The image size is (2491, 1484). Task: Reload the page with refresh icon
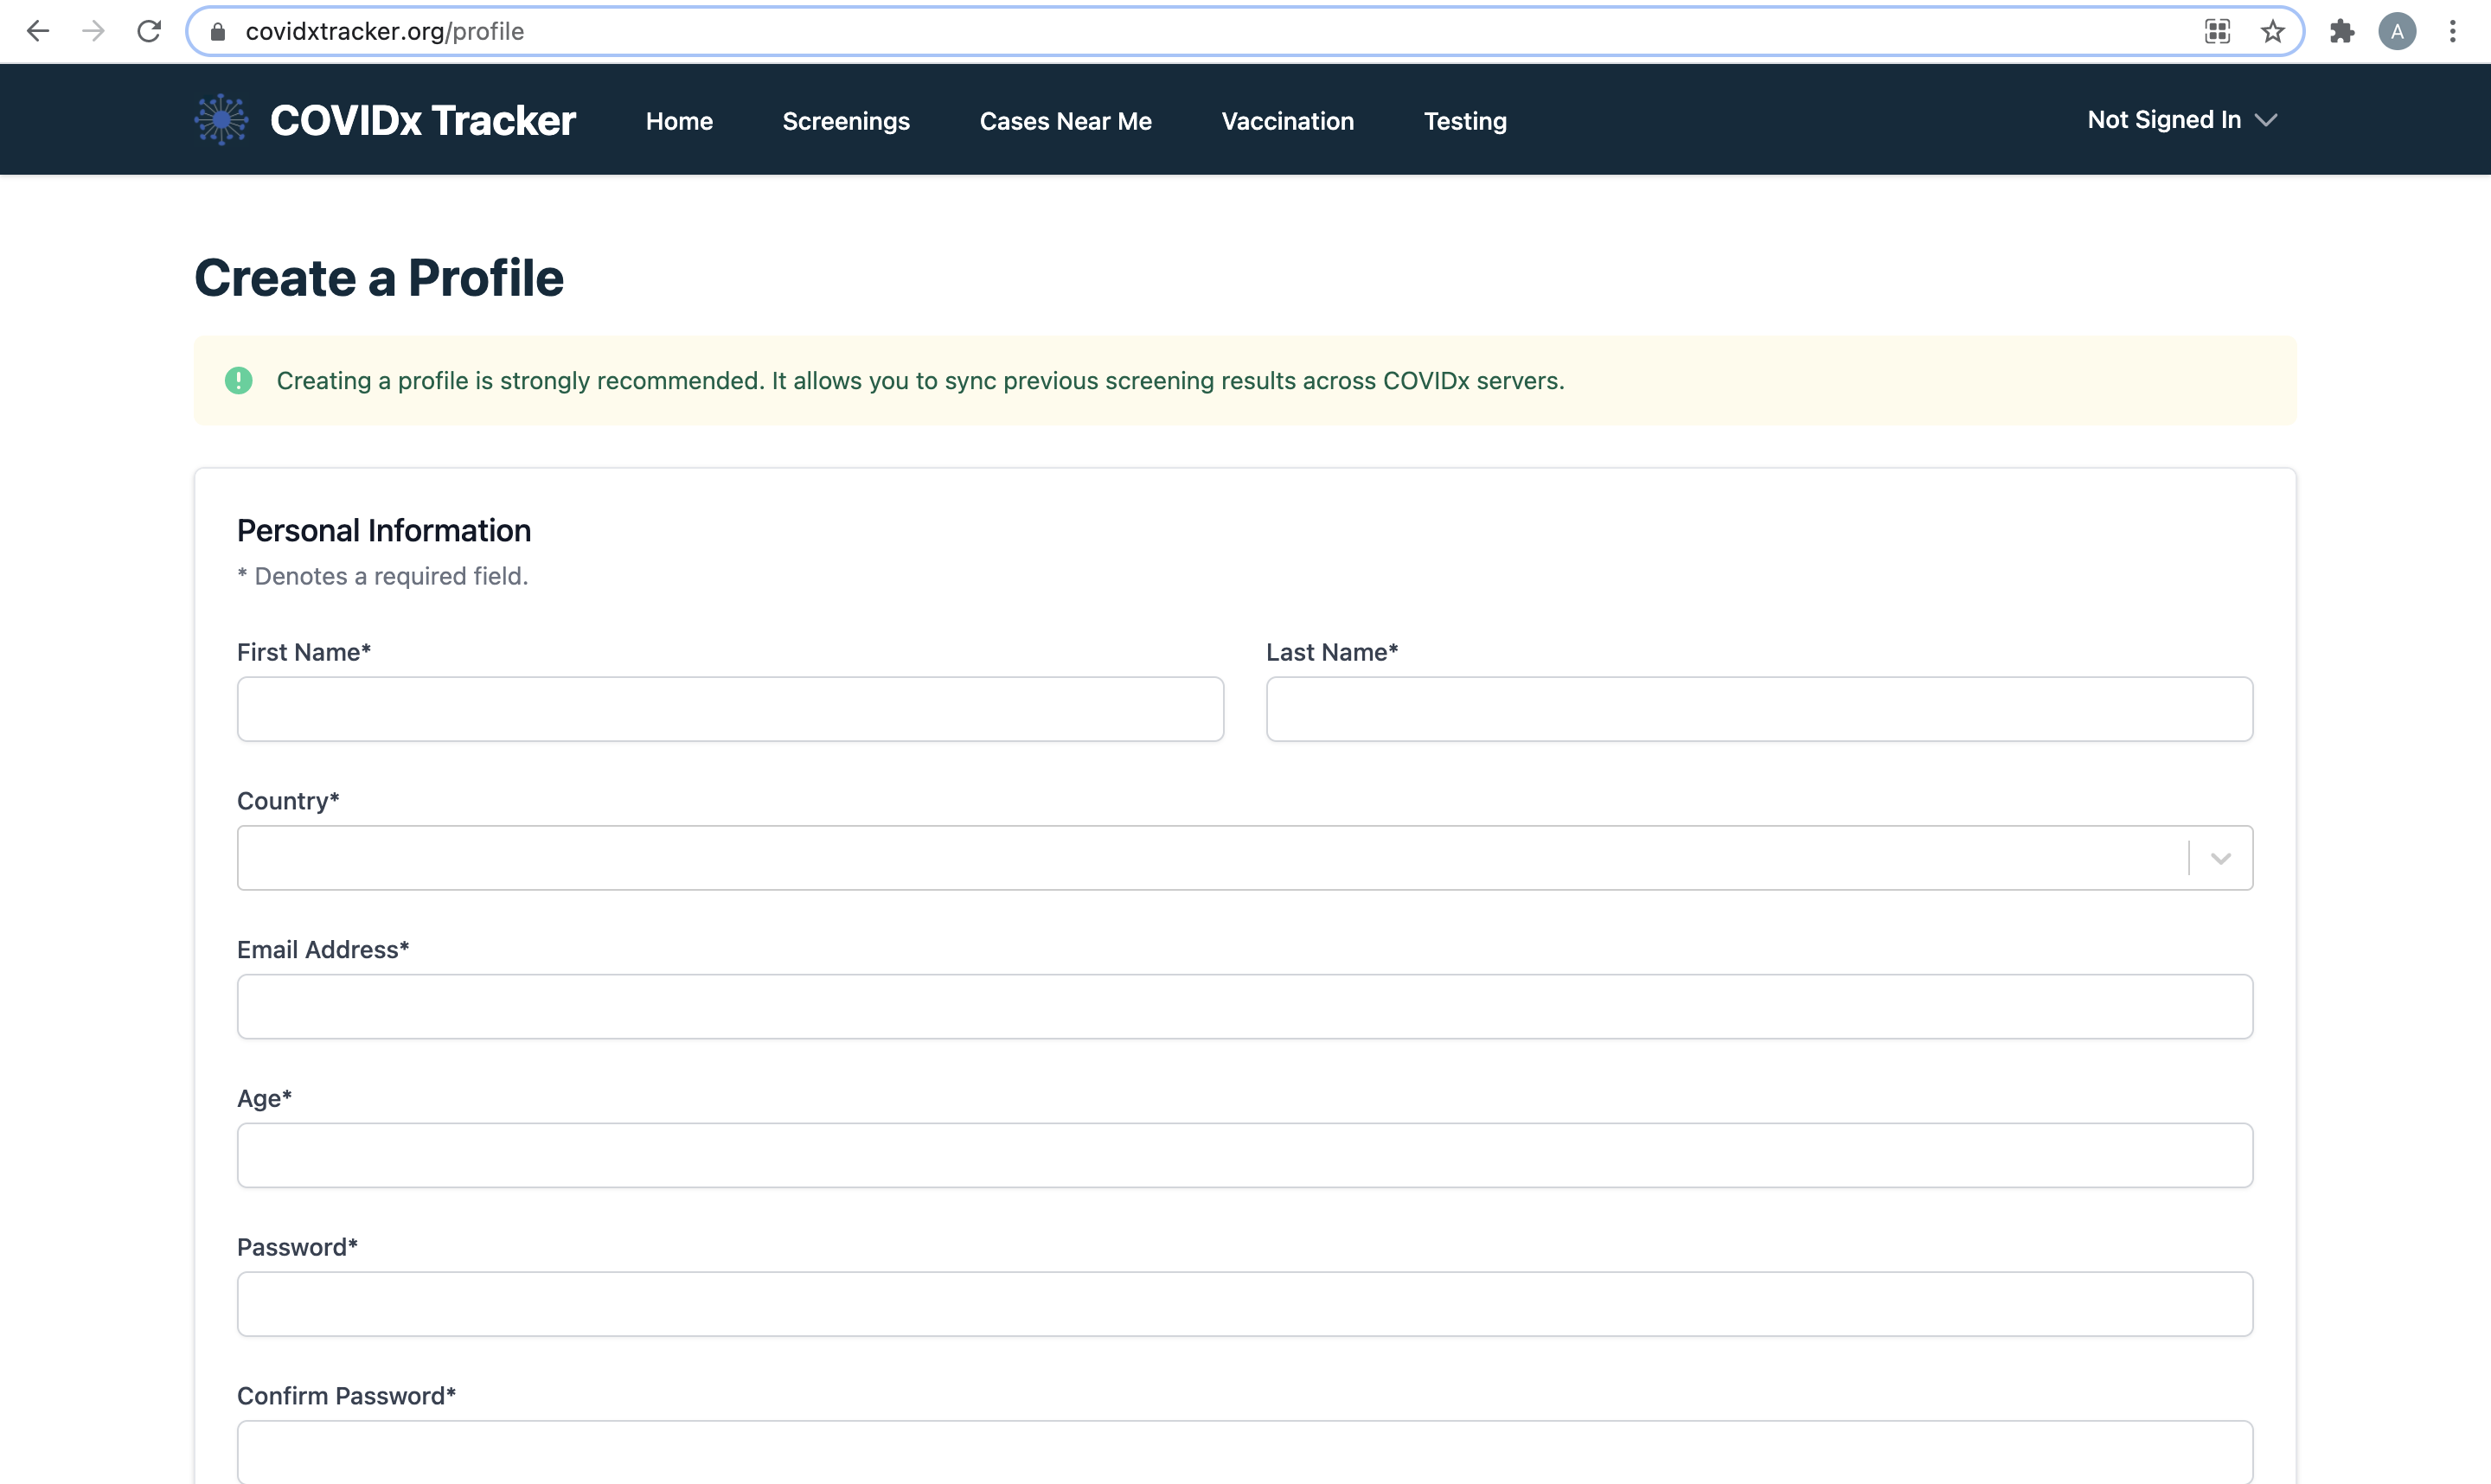tap(149, 31)
